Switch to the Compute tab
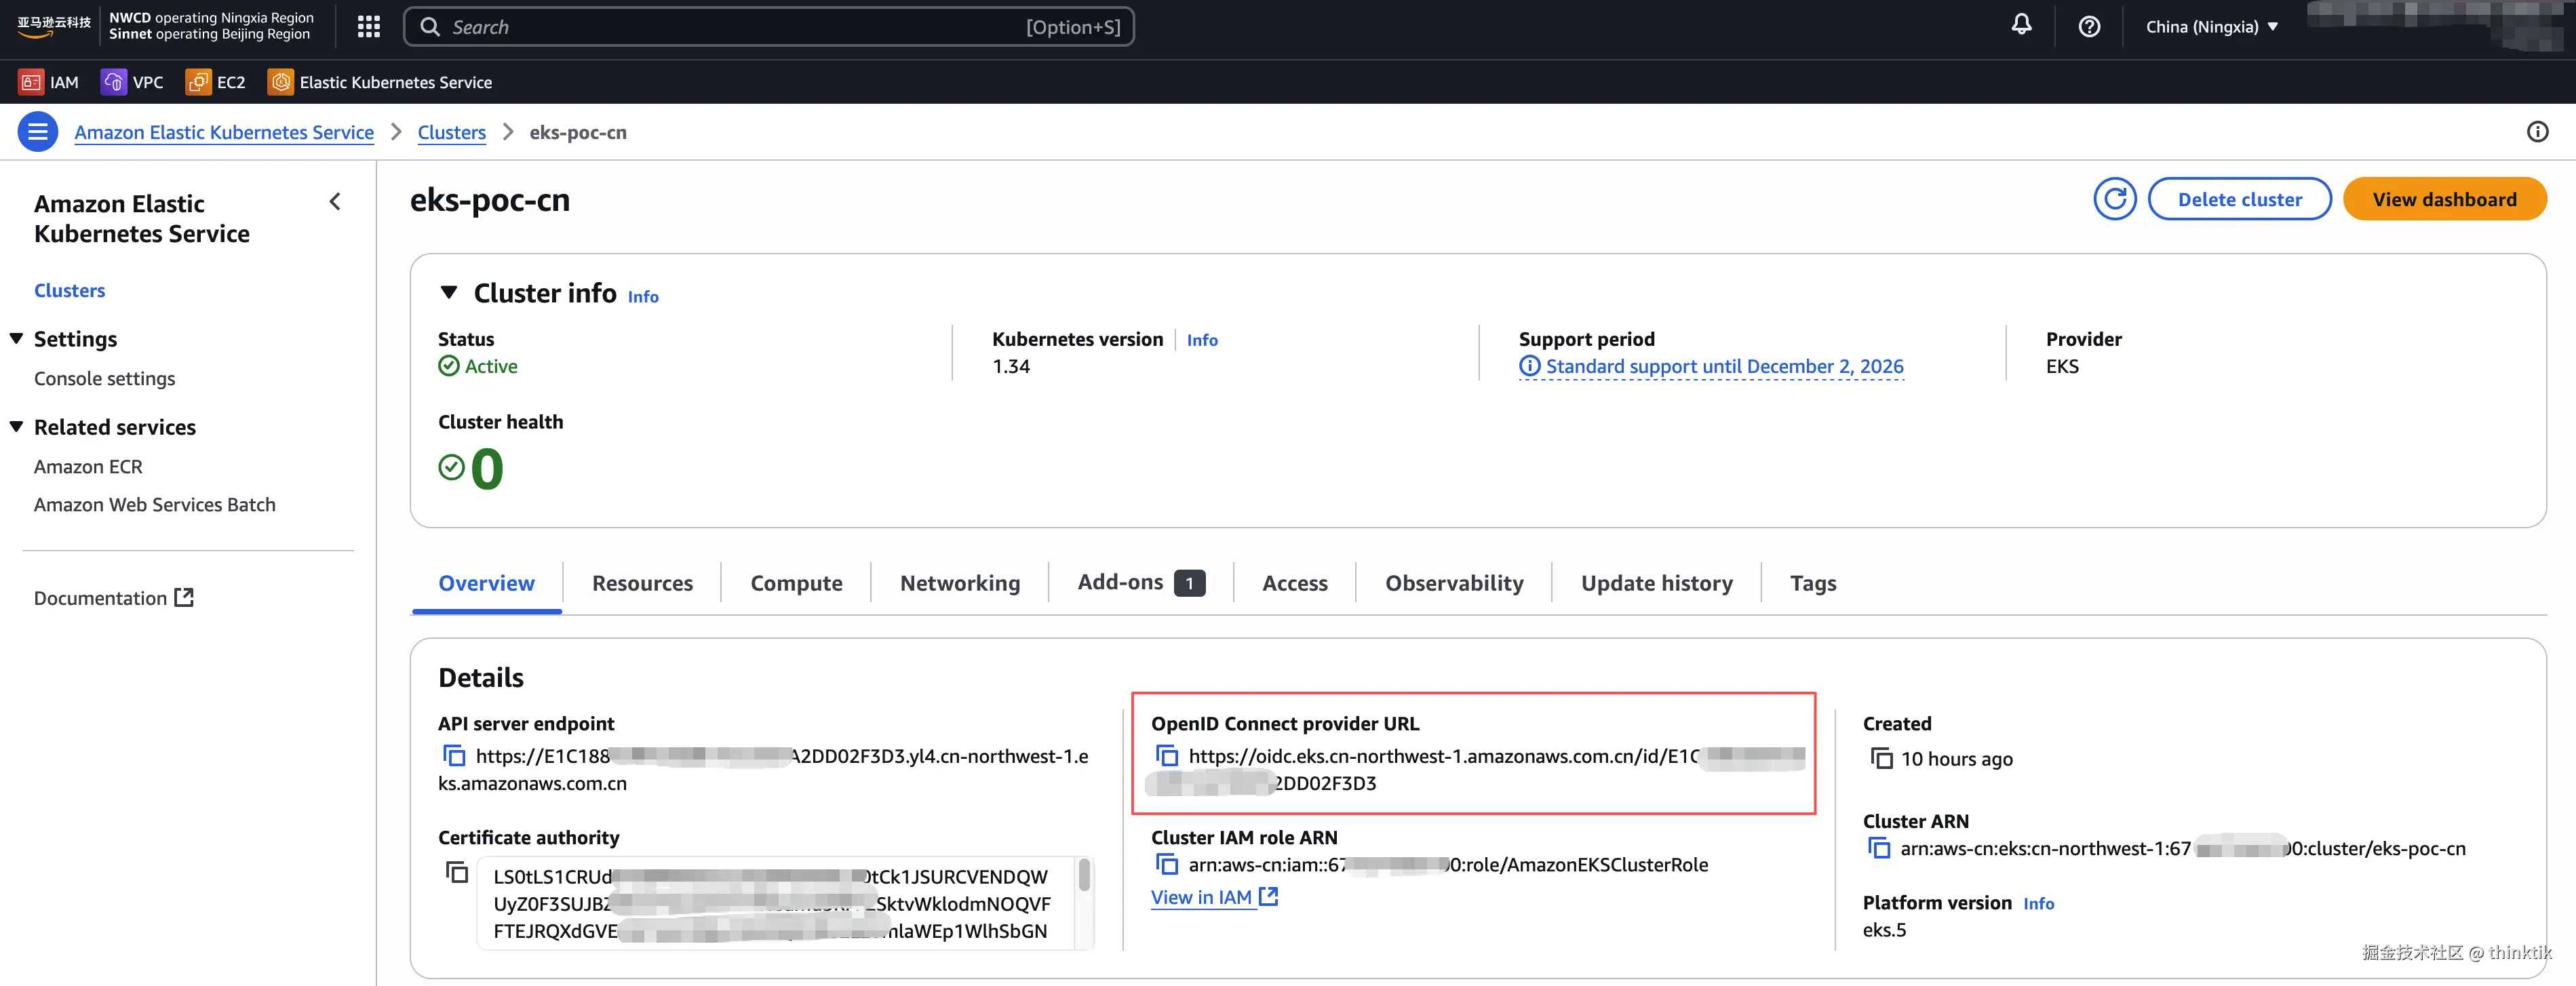Viewport: 2576px width, 986px height. 796,583
